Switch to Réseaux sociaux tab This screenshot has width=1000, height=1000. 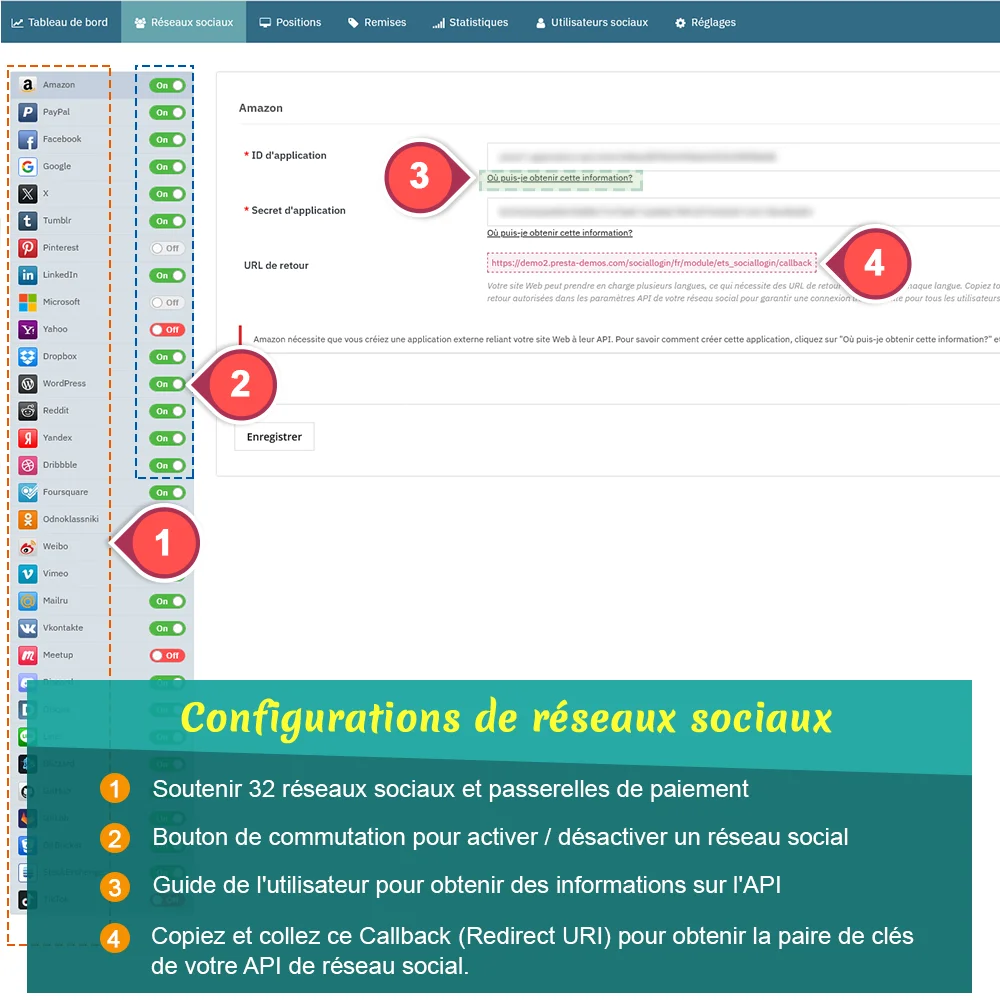pyautogui.click(x=184, y=22)
